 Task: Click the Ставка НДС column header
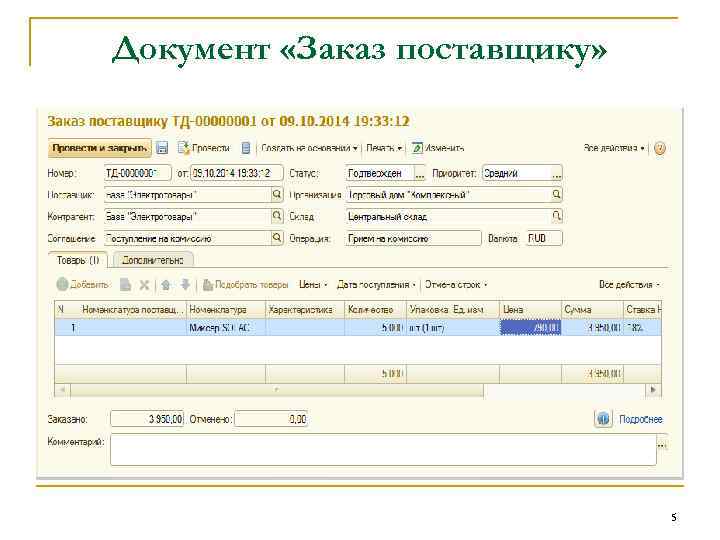[642, 310]
